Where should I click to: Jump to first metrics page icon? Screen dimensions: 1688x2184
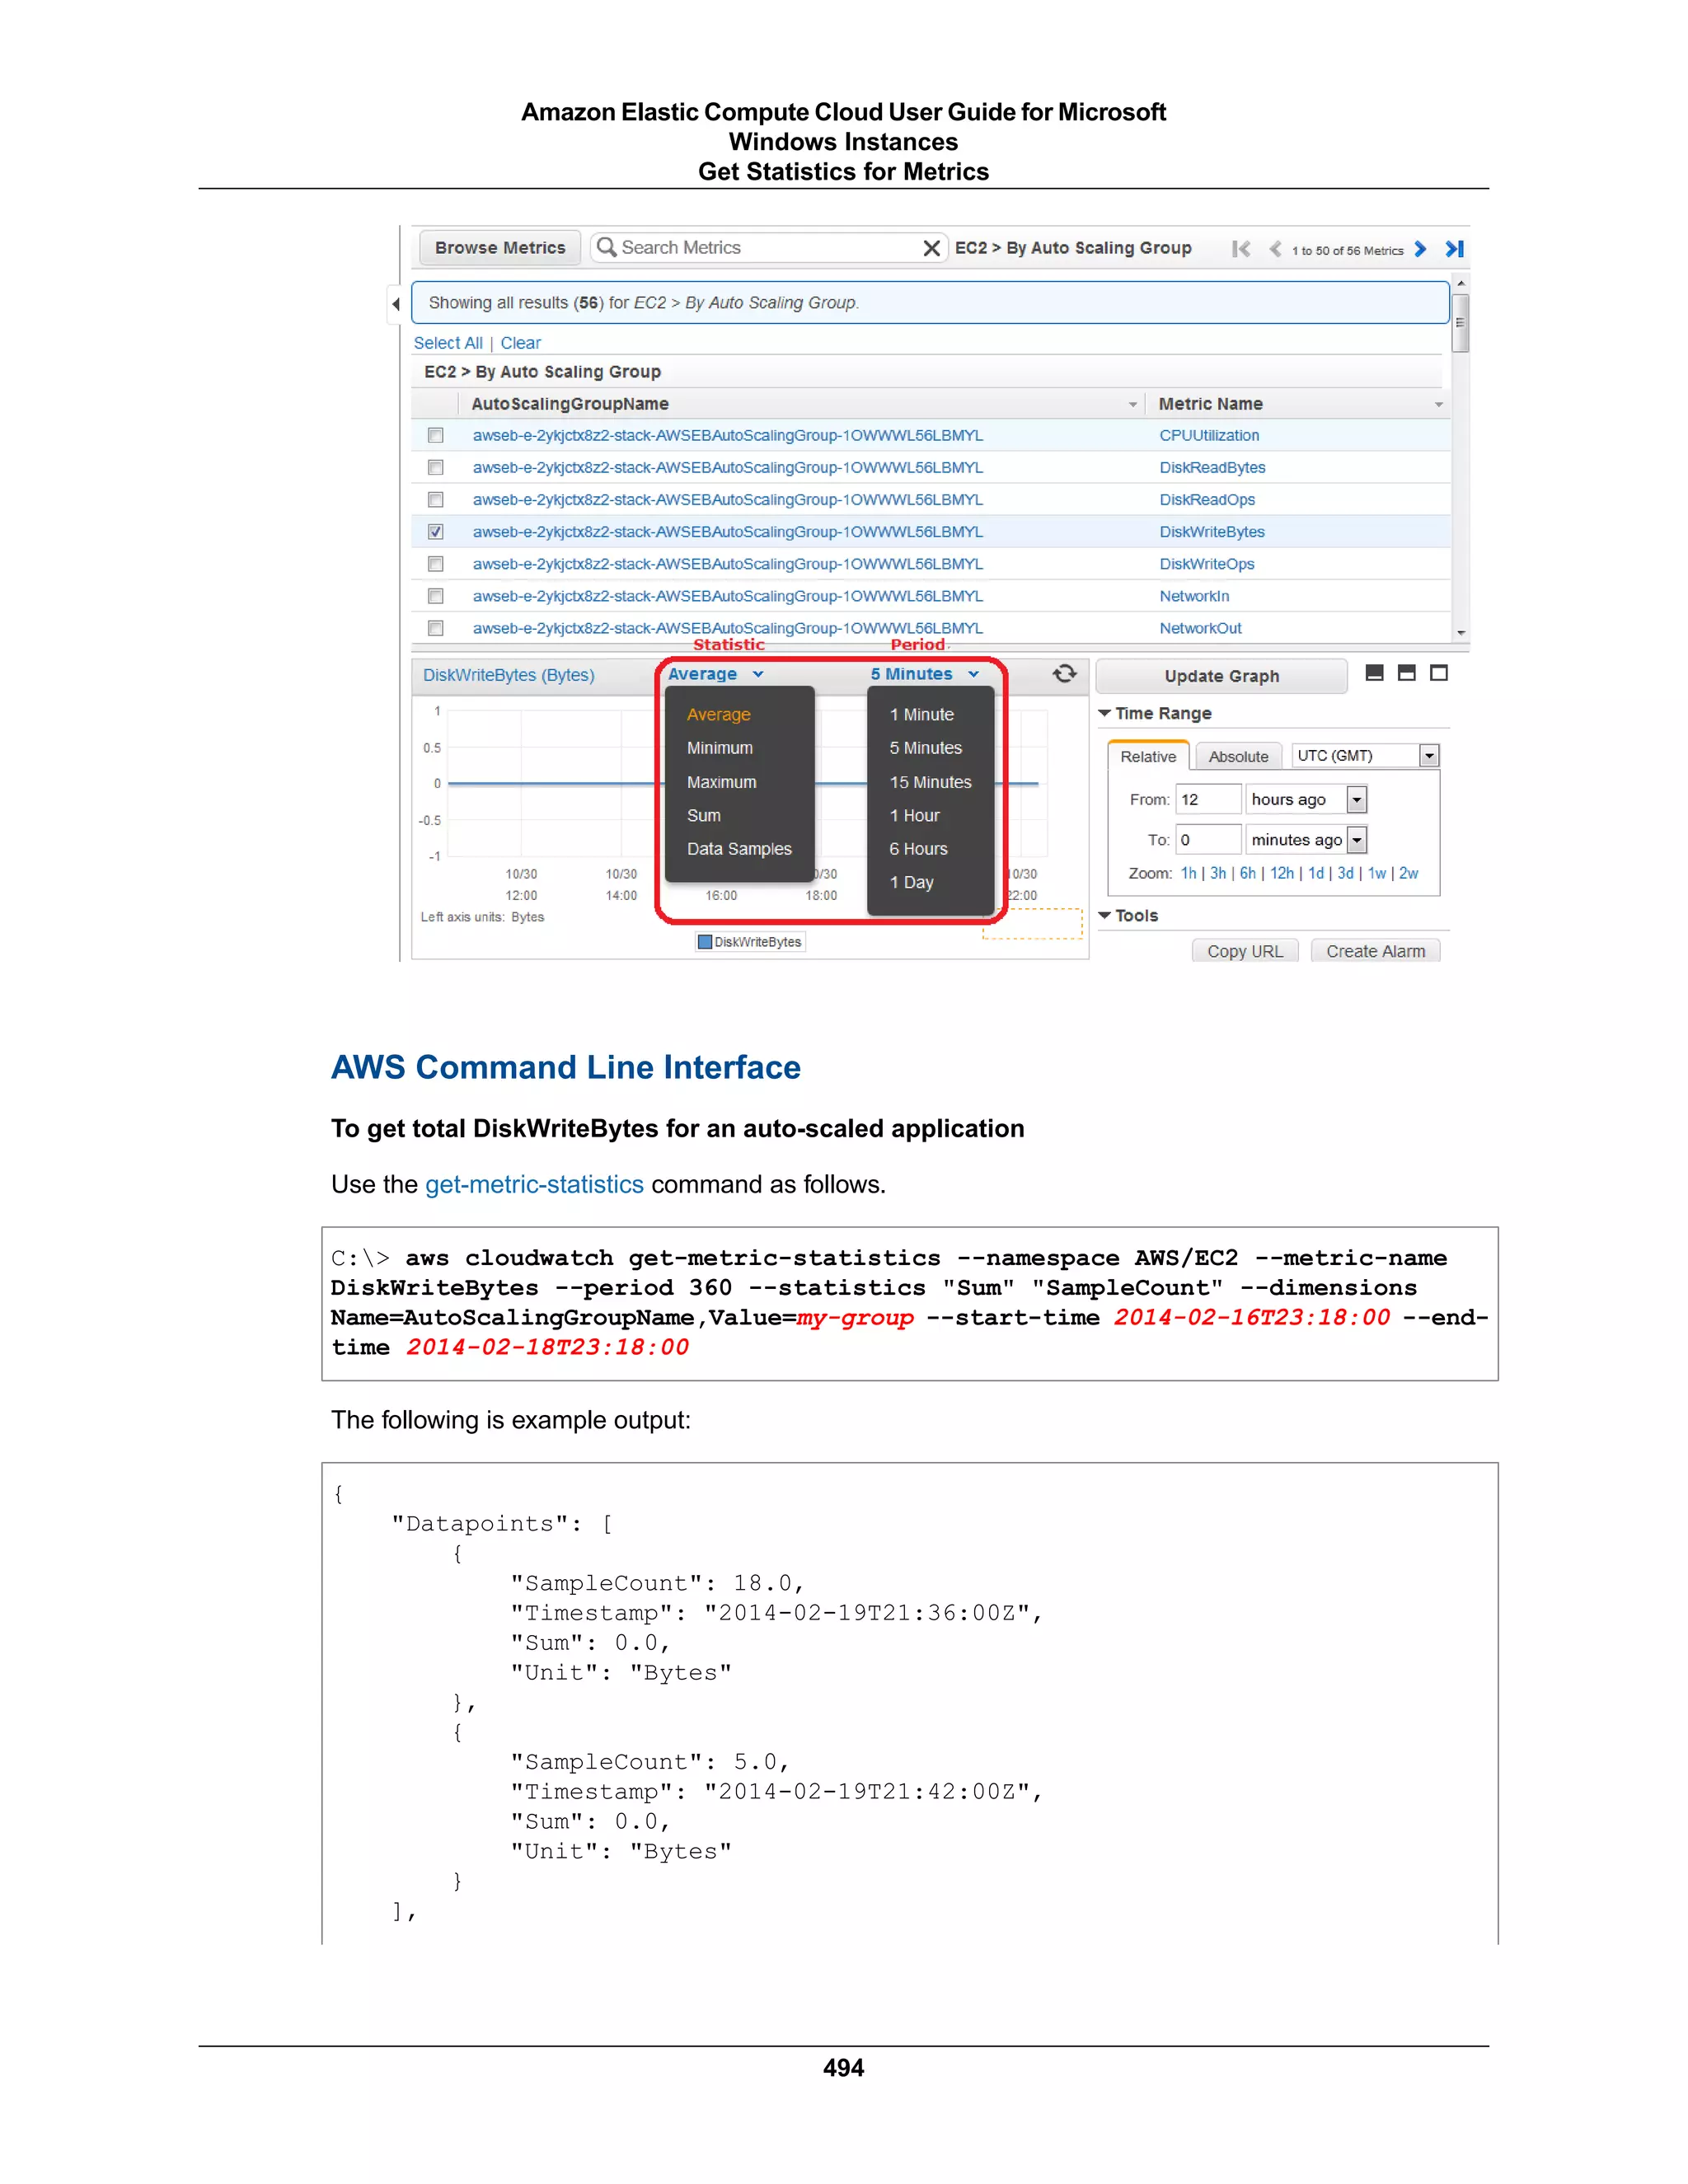point(1241,249)
